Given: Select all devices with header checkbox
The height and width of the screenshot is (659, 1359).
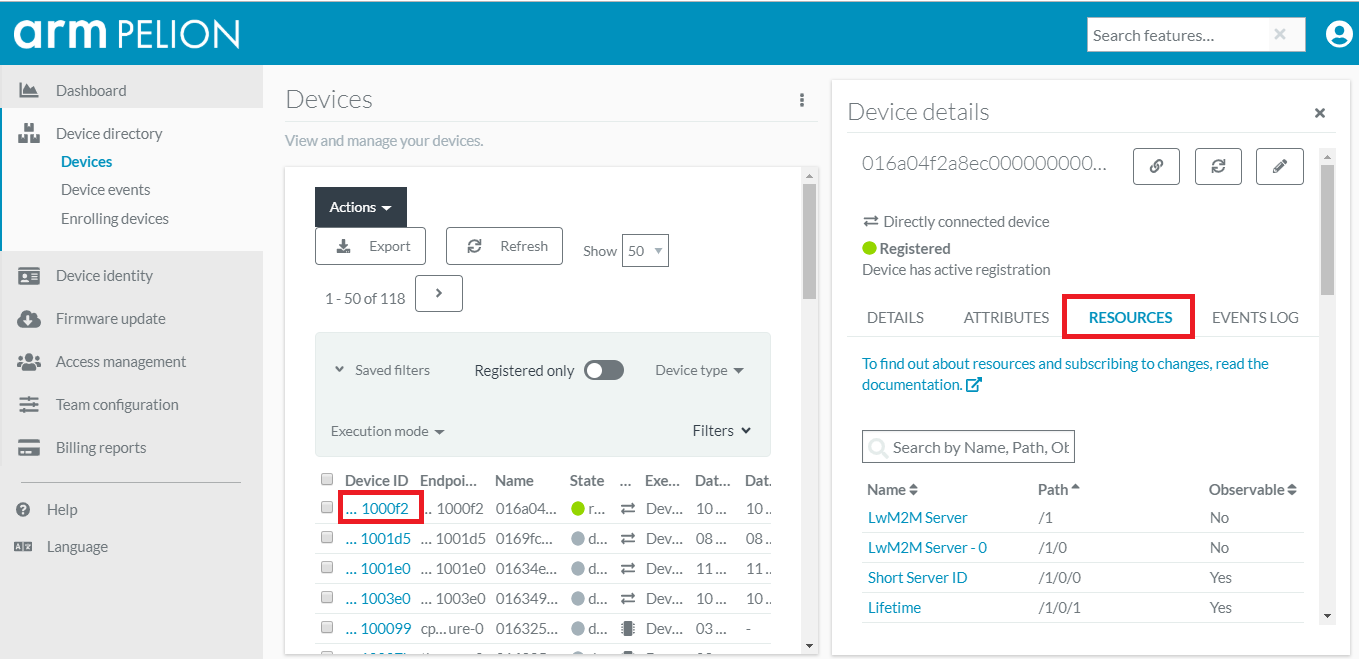Looking at the screenshot, I should tap(327, 480).
